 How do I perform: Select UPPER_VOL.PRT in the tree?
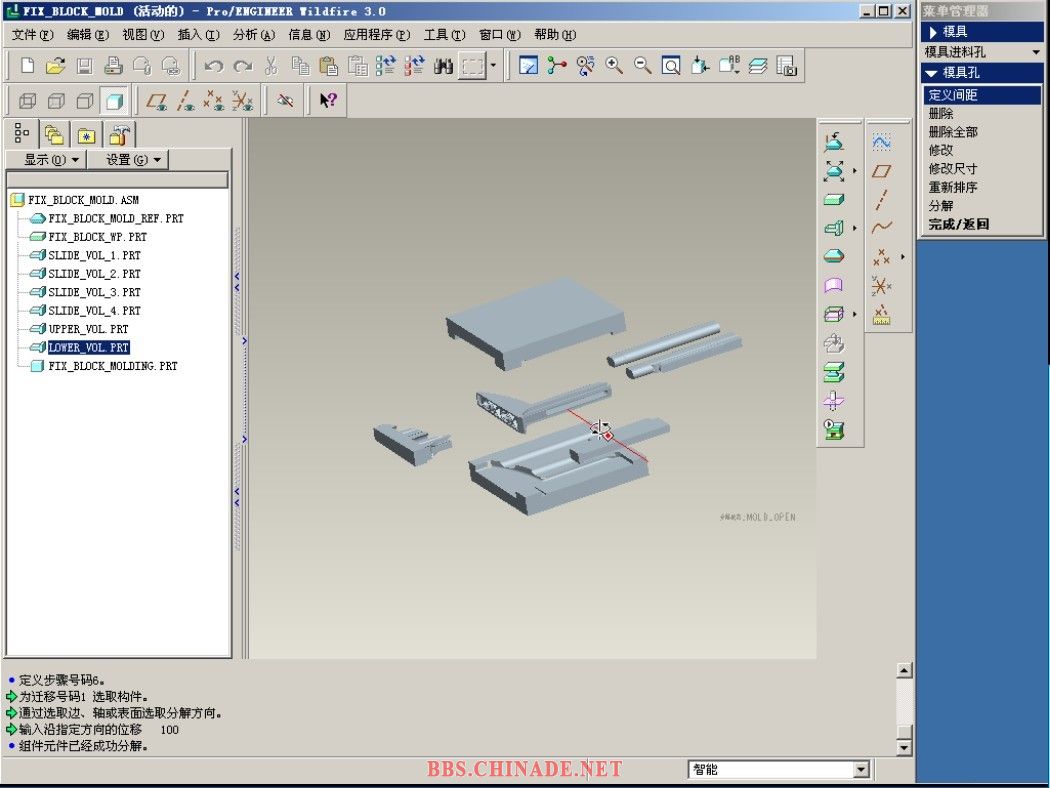(x=88, y=329)
